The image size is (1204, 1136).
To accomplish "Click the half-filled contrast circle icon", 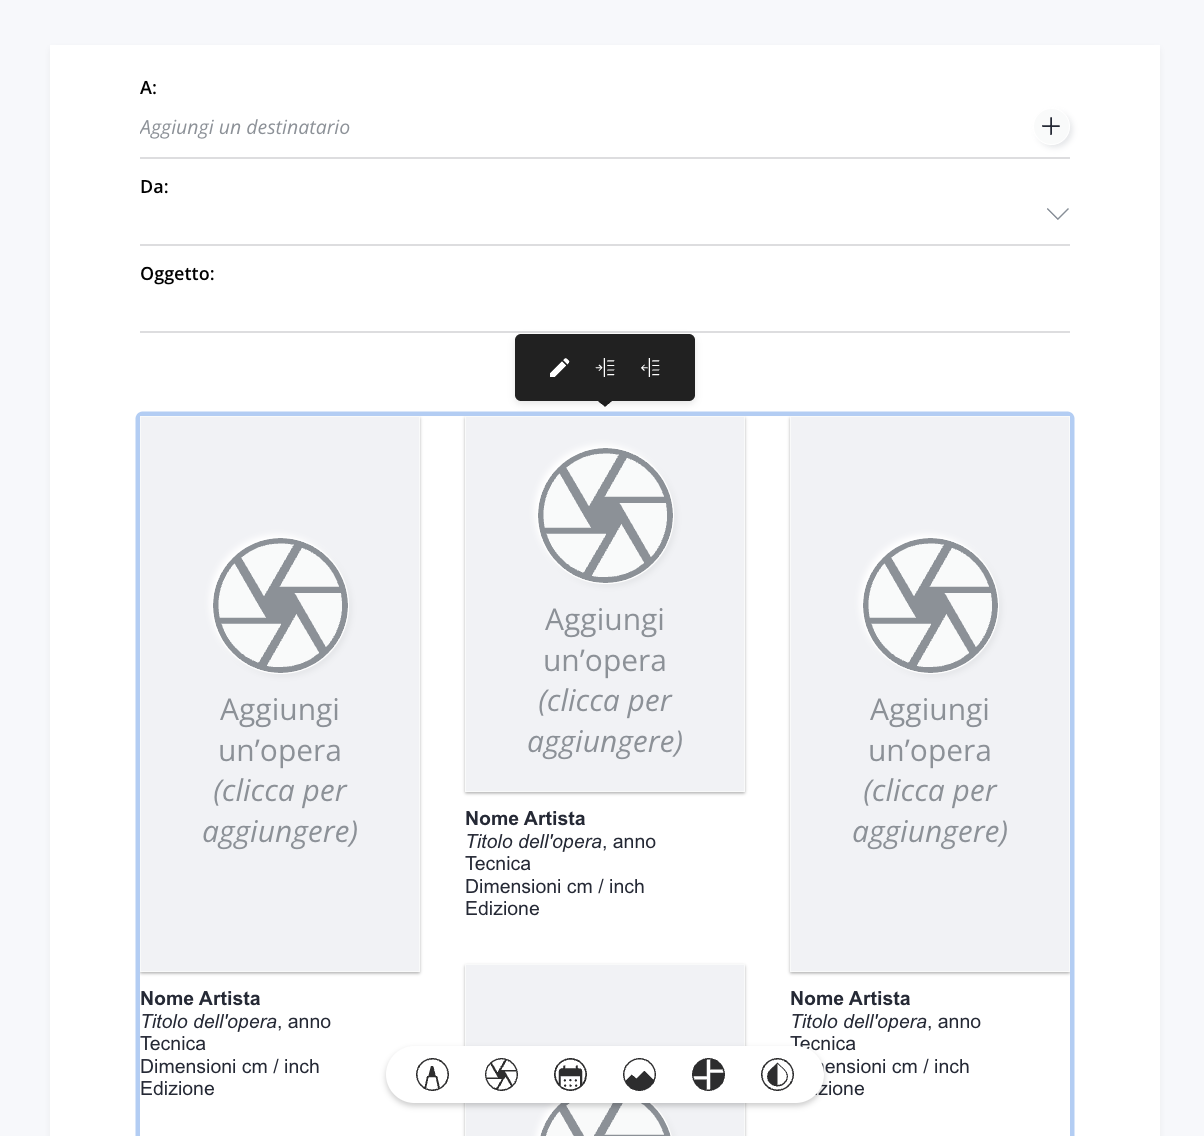I will coord(777,1075).
